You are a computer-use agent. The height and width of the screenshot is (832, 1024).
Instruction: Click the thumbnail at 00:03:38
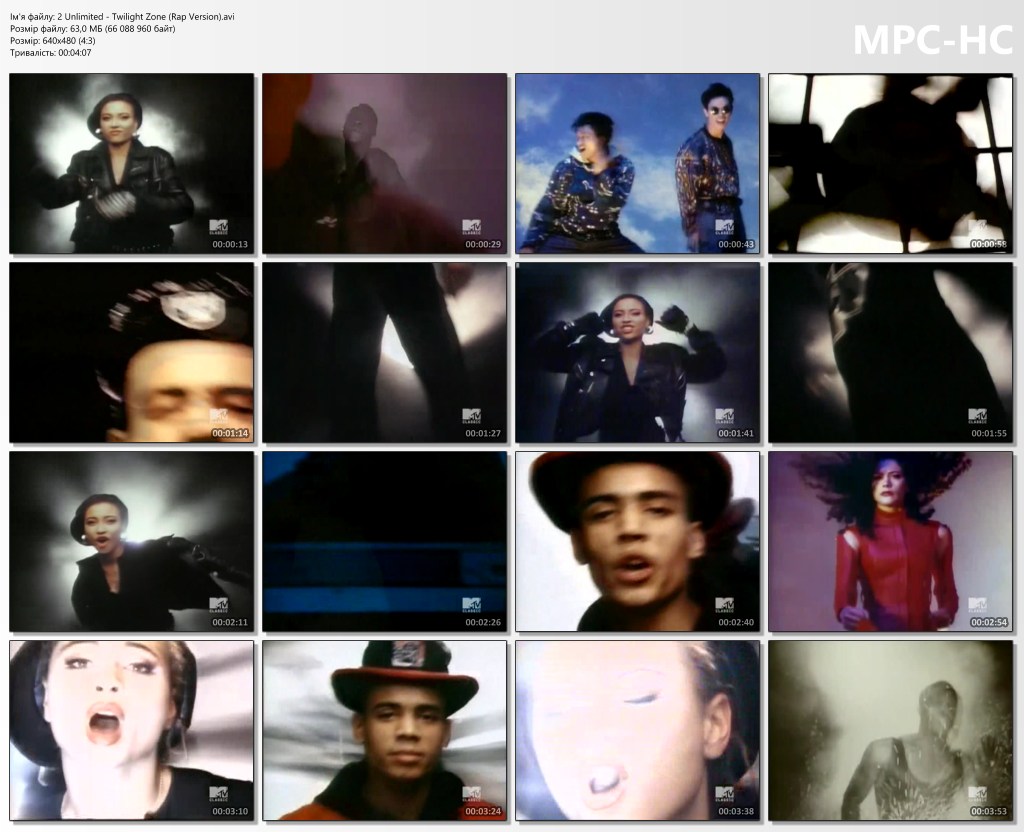[x=637, y=730]
